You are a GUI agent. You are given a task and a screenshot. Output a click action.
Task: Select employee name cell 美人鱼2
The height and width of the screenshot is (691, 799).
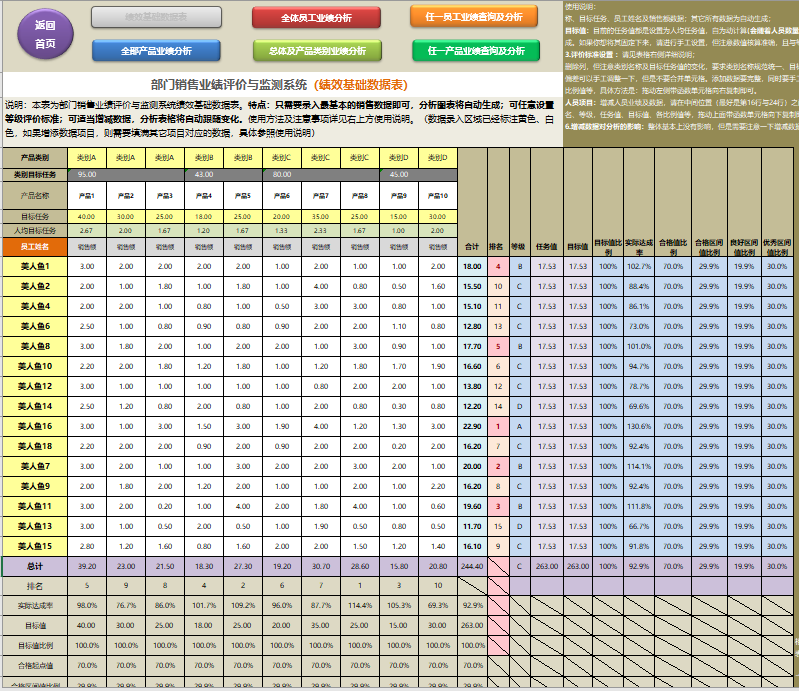tap(35, 286)
